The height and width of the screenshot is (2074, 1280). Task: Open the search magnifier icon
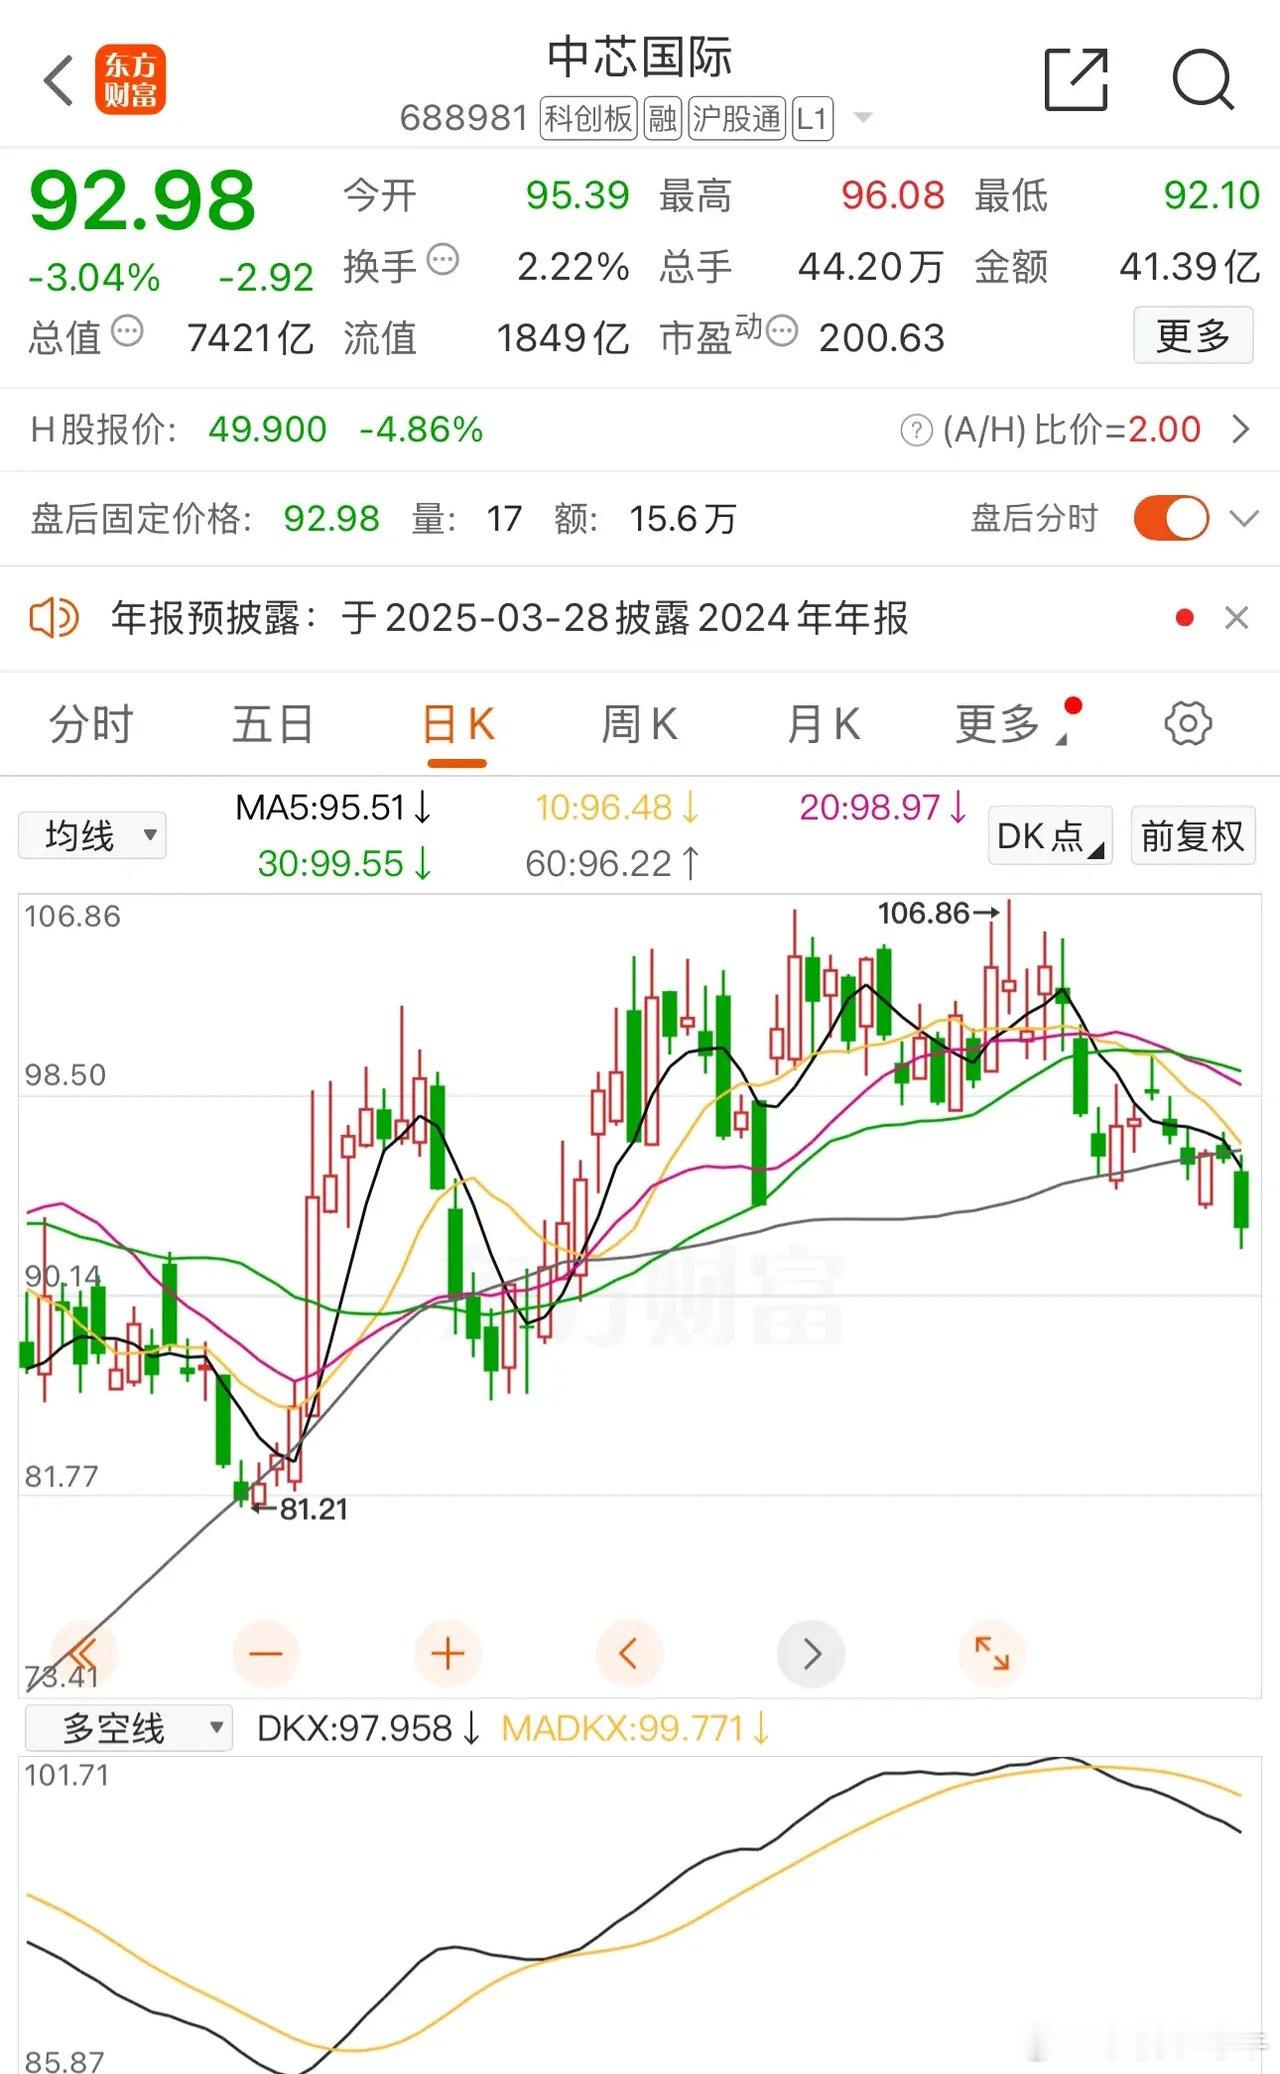coord(1203,79)
